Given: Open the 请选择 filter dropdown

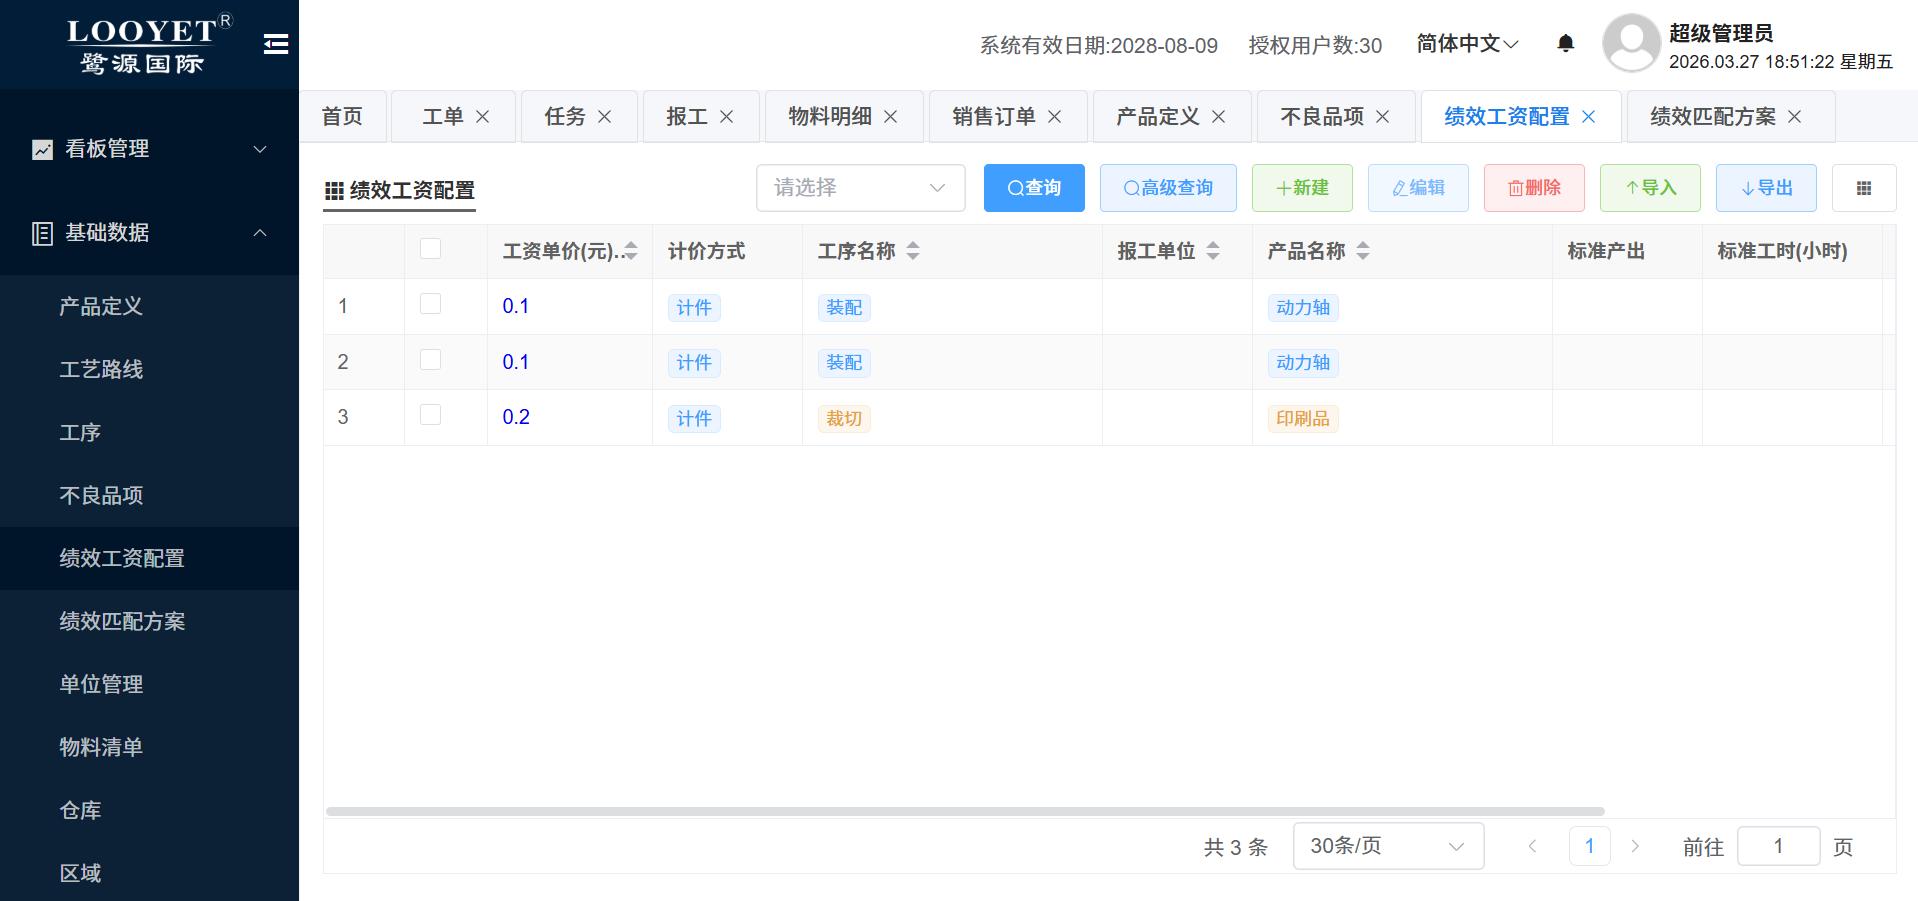Looking at the screenshot, I should coord(860,188).
